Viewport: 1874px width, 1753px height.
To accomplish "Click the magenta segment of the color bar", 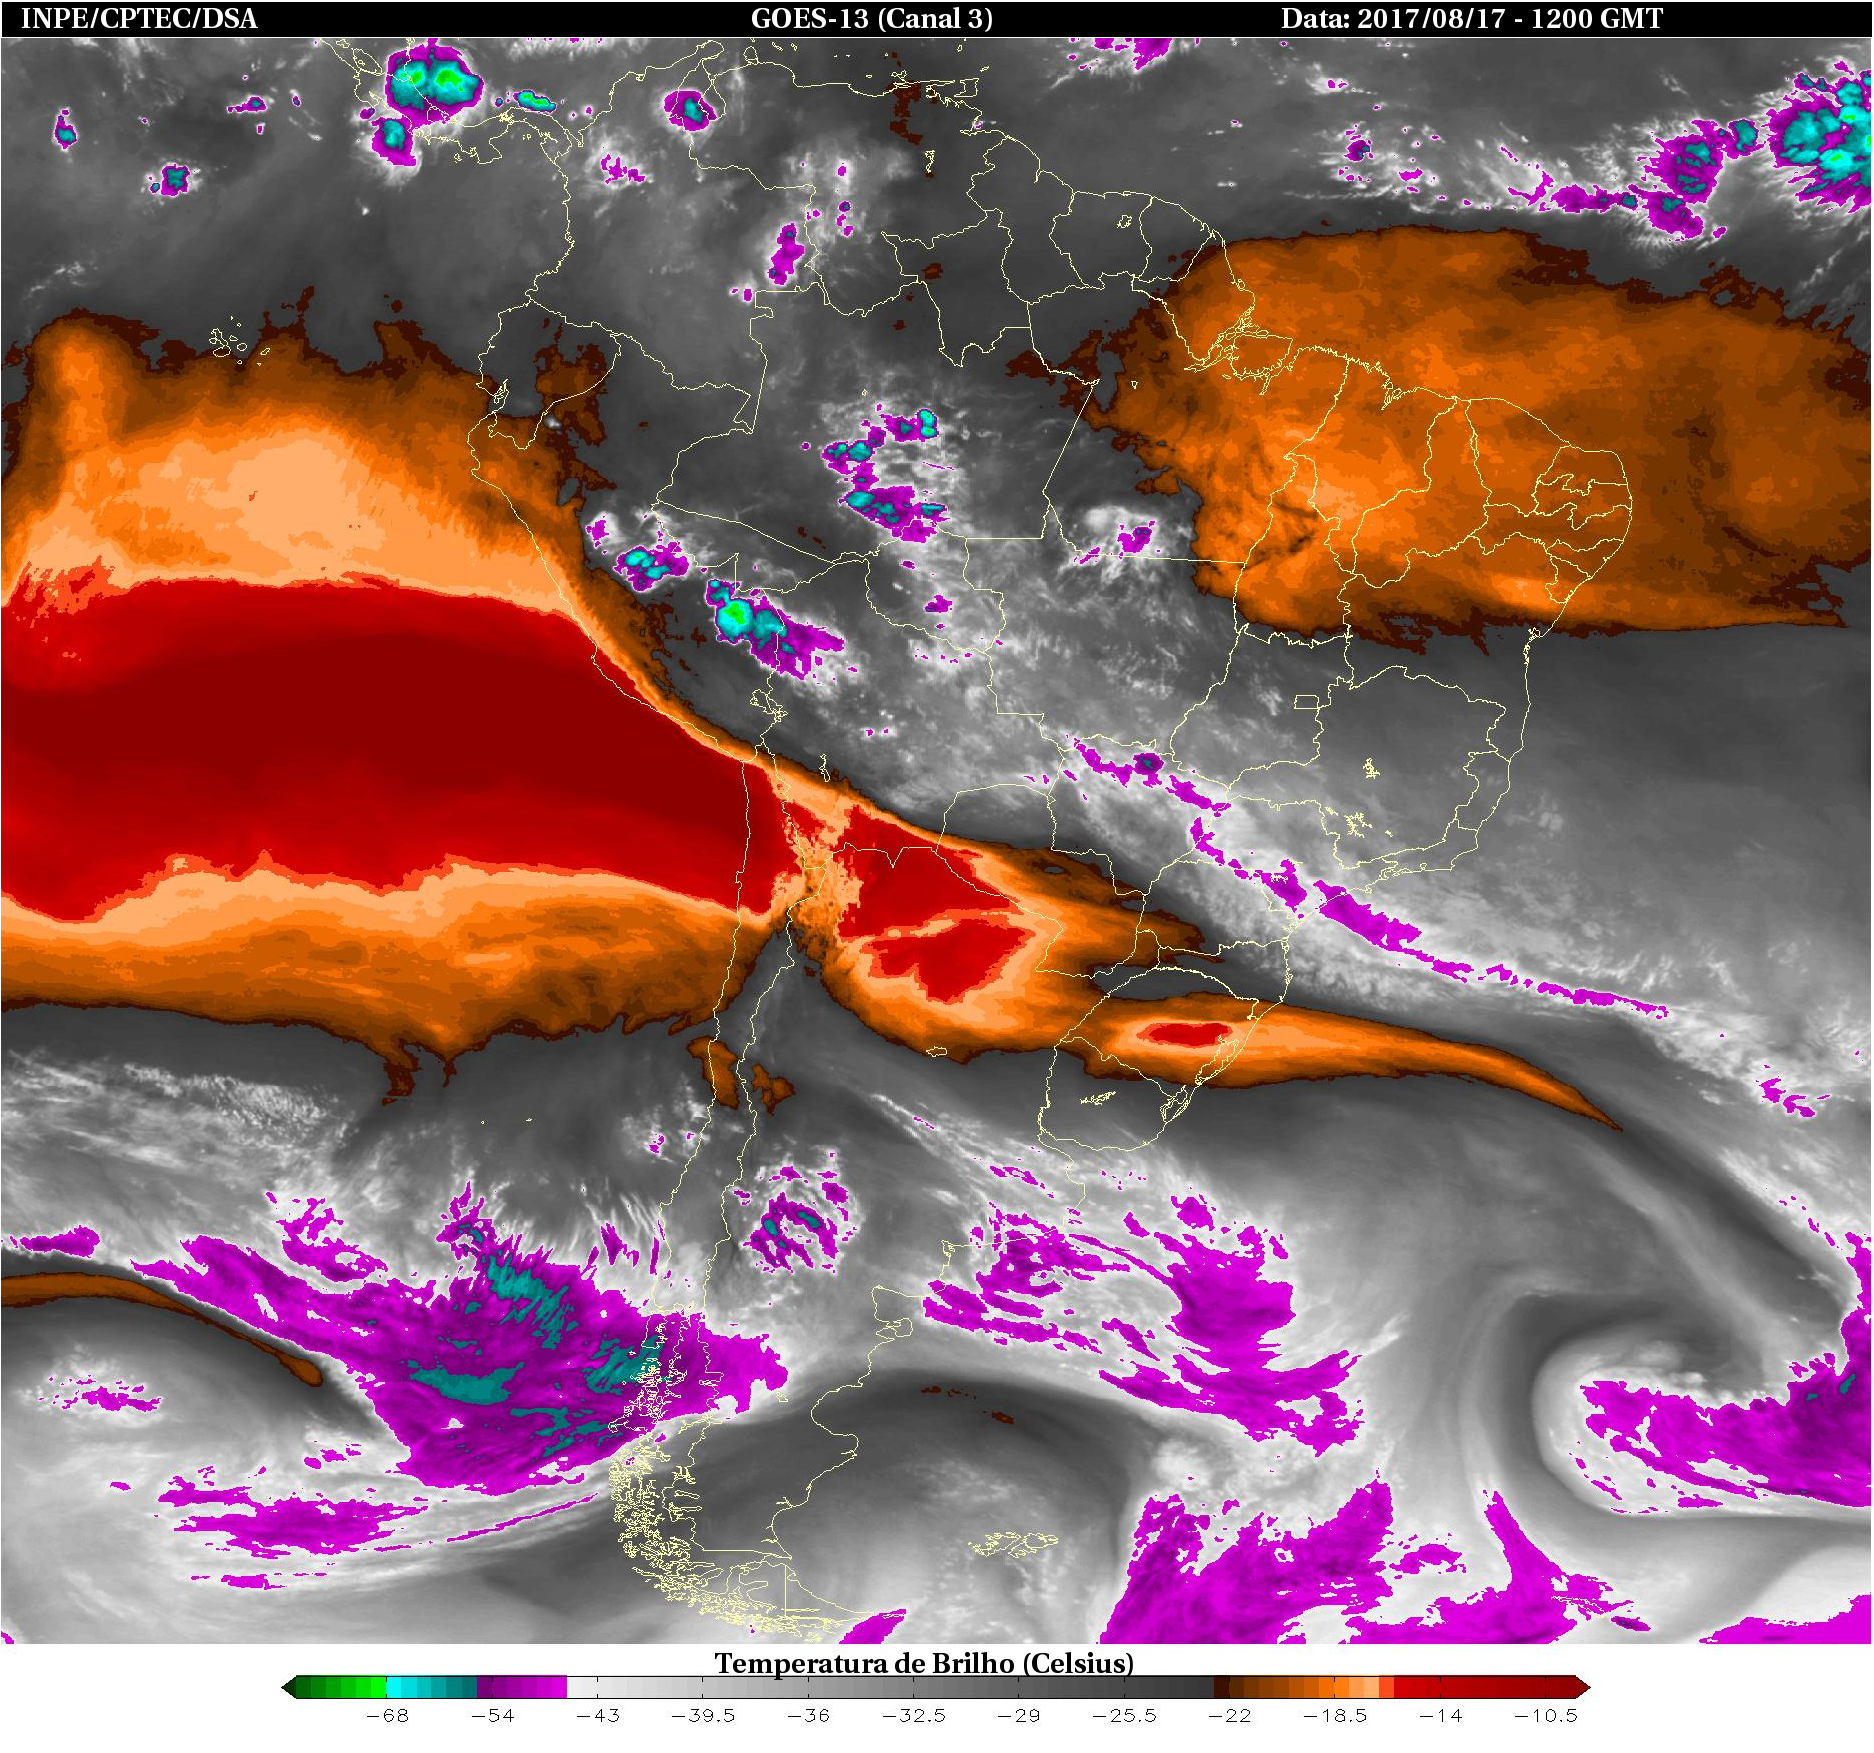I will (x=522, y=1687).
